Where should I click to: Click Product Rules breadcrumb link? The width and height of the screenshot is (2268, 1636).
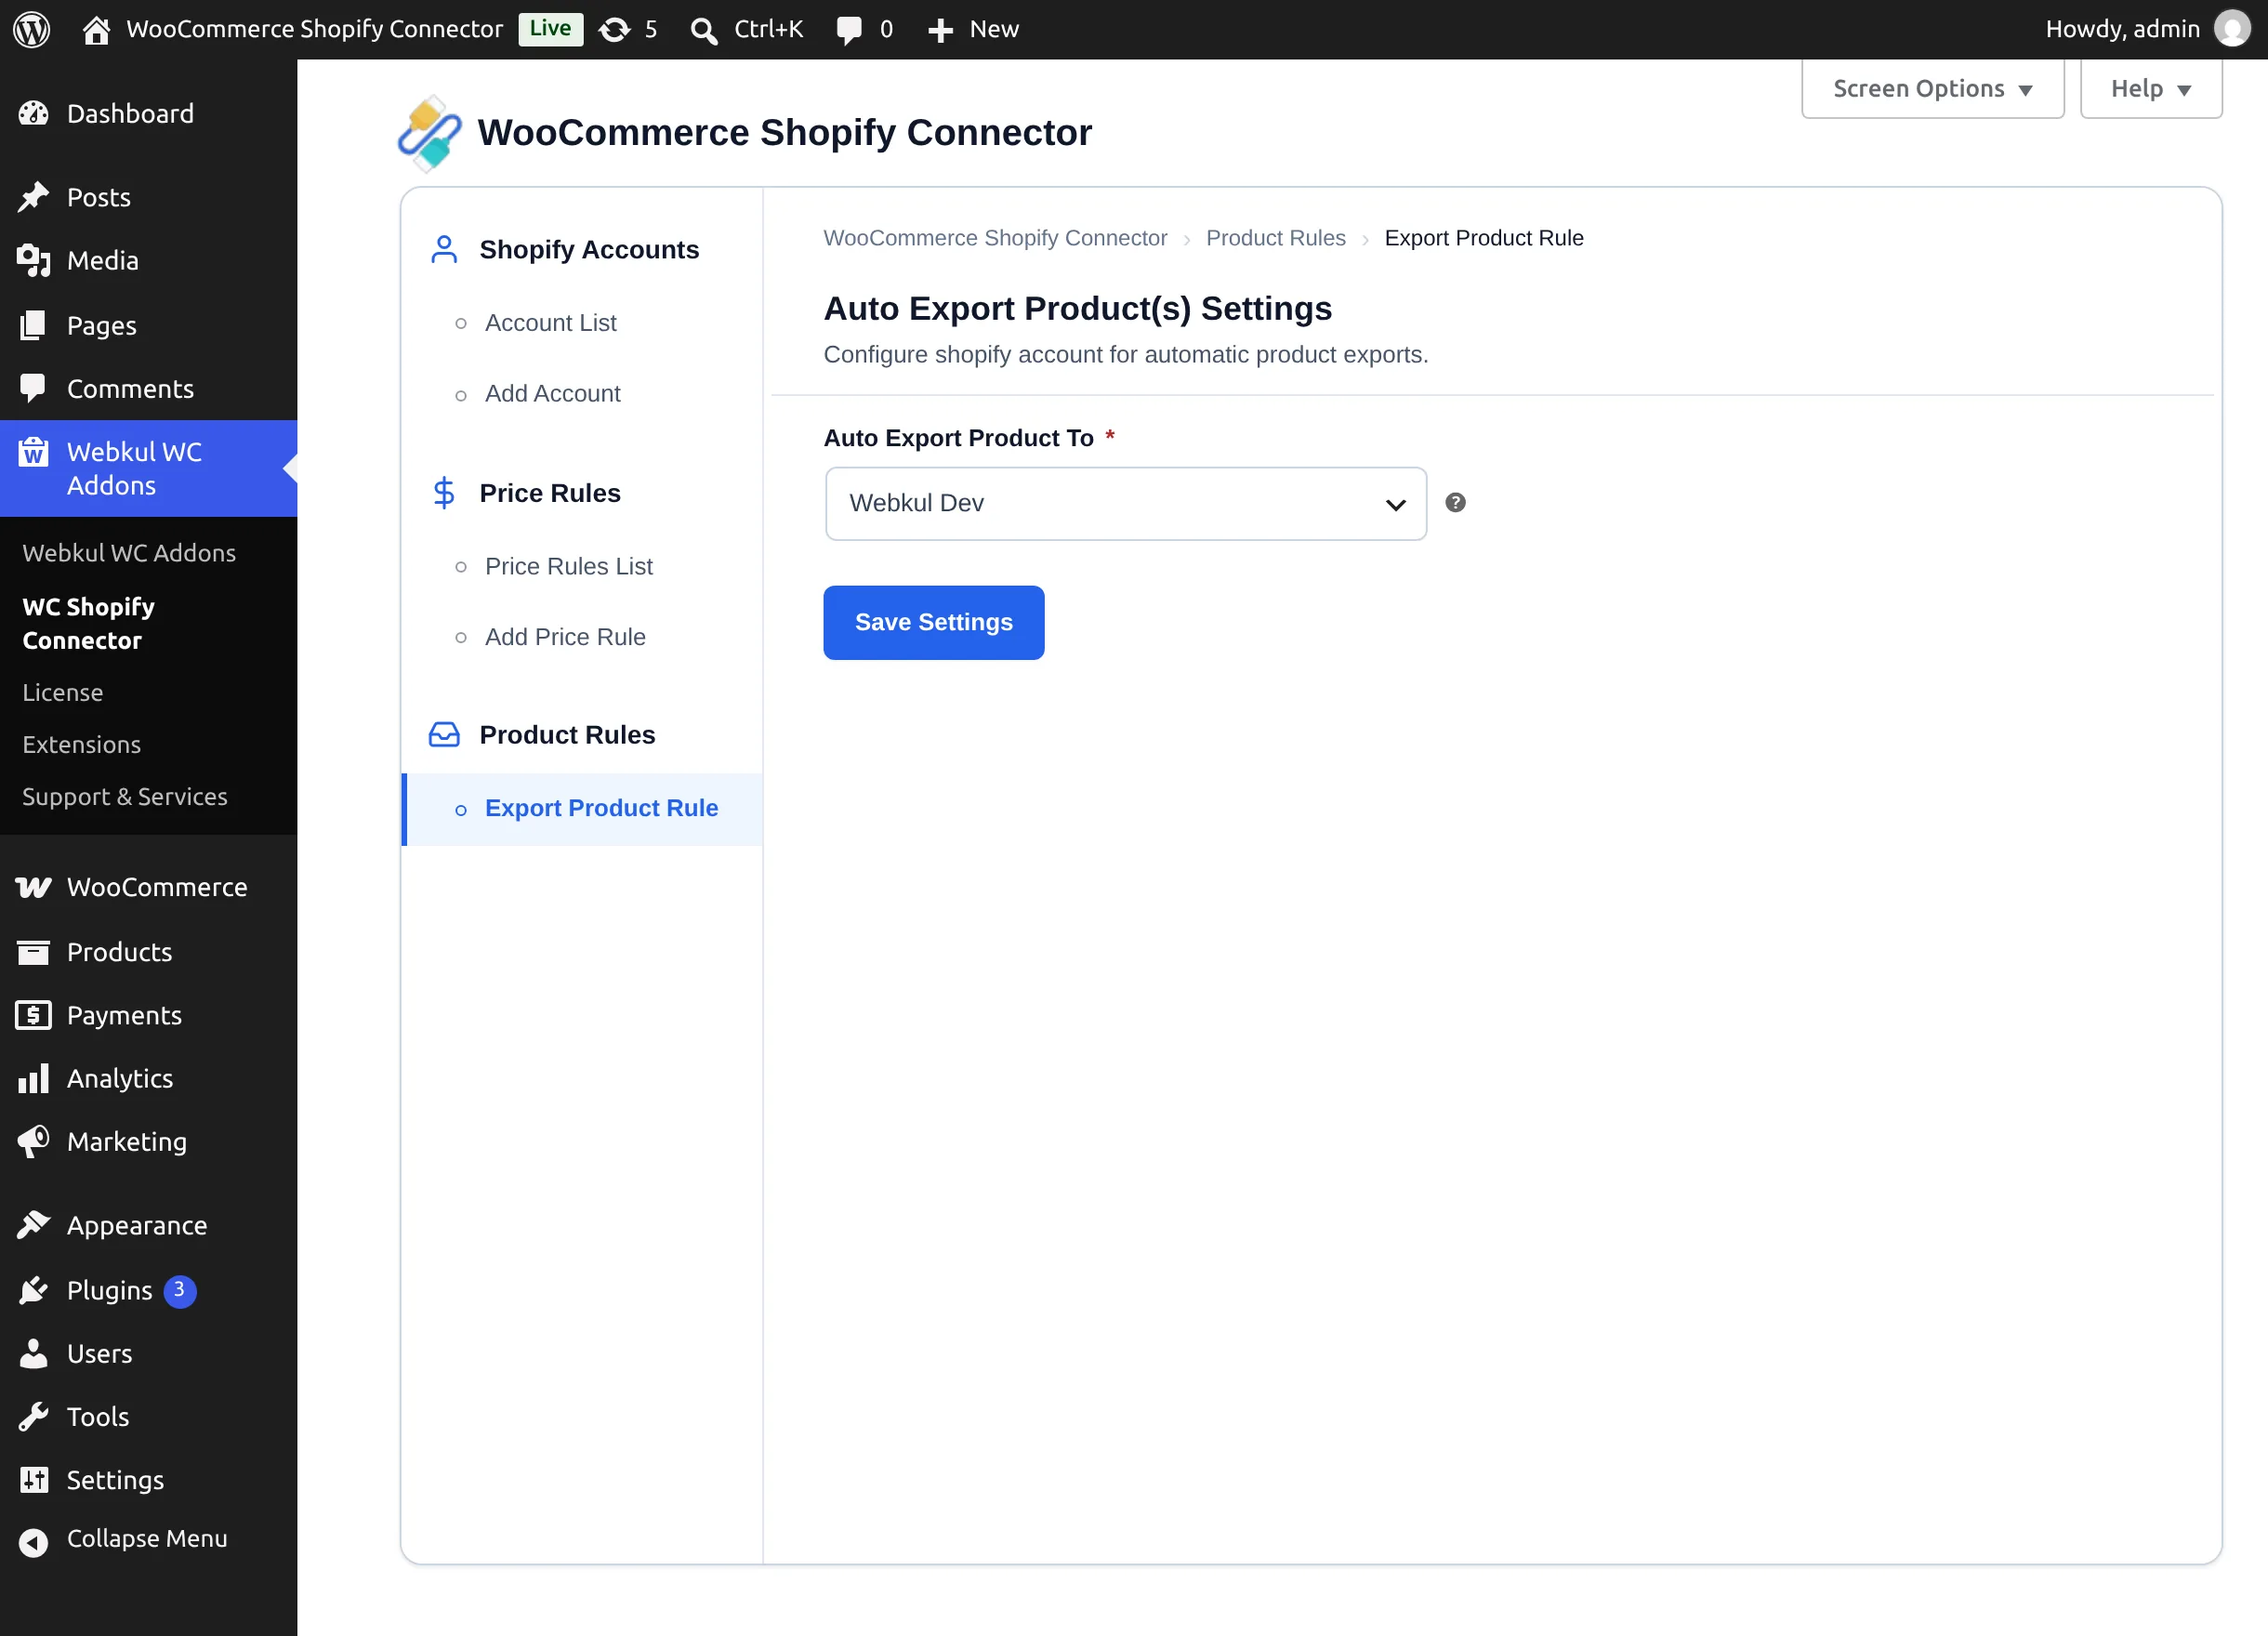(x=1275, y=238)
